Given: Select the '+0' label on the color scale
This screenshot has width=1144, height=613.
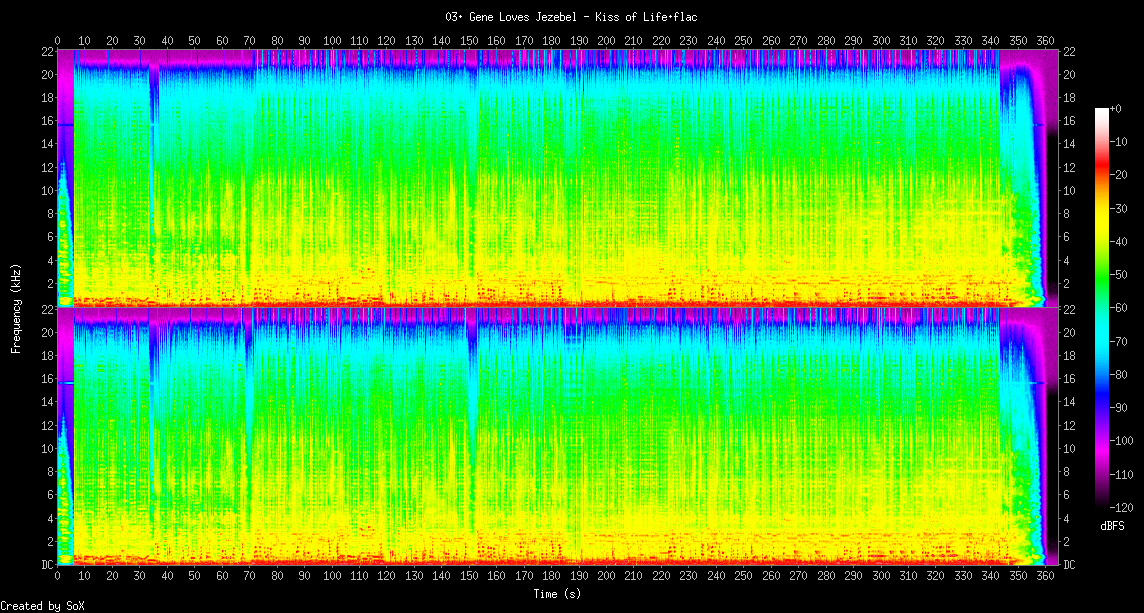Looking at the screenshot, I should pyautogui.click(x=1117, y=108).
